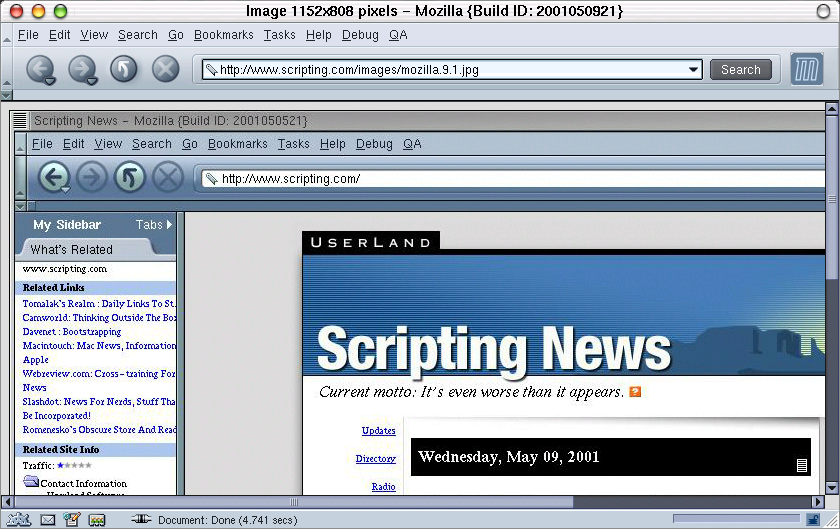Collapse the pictured window's menu bar grippy
Viewport: 840px width, 529px height.
pyautogui.click(x=20, y=144)
